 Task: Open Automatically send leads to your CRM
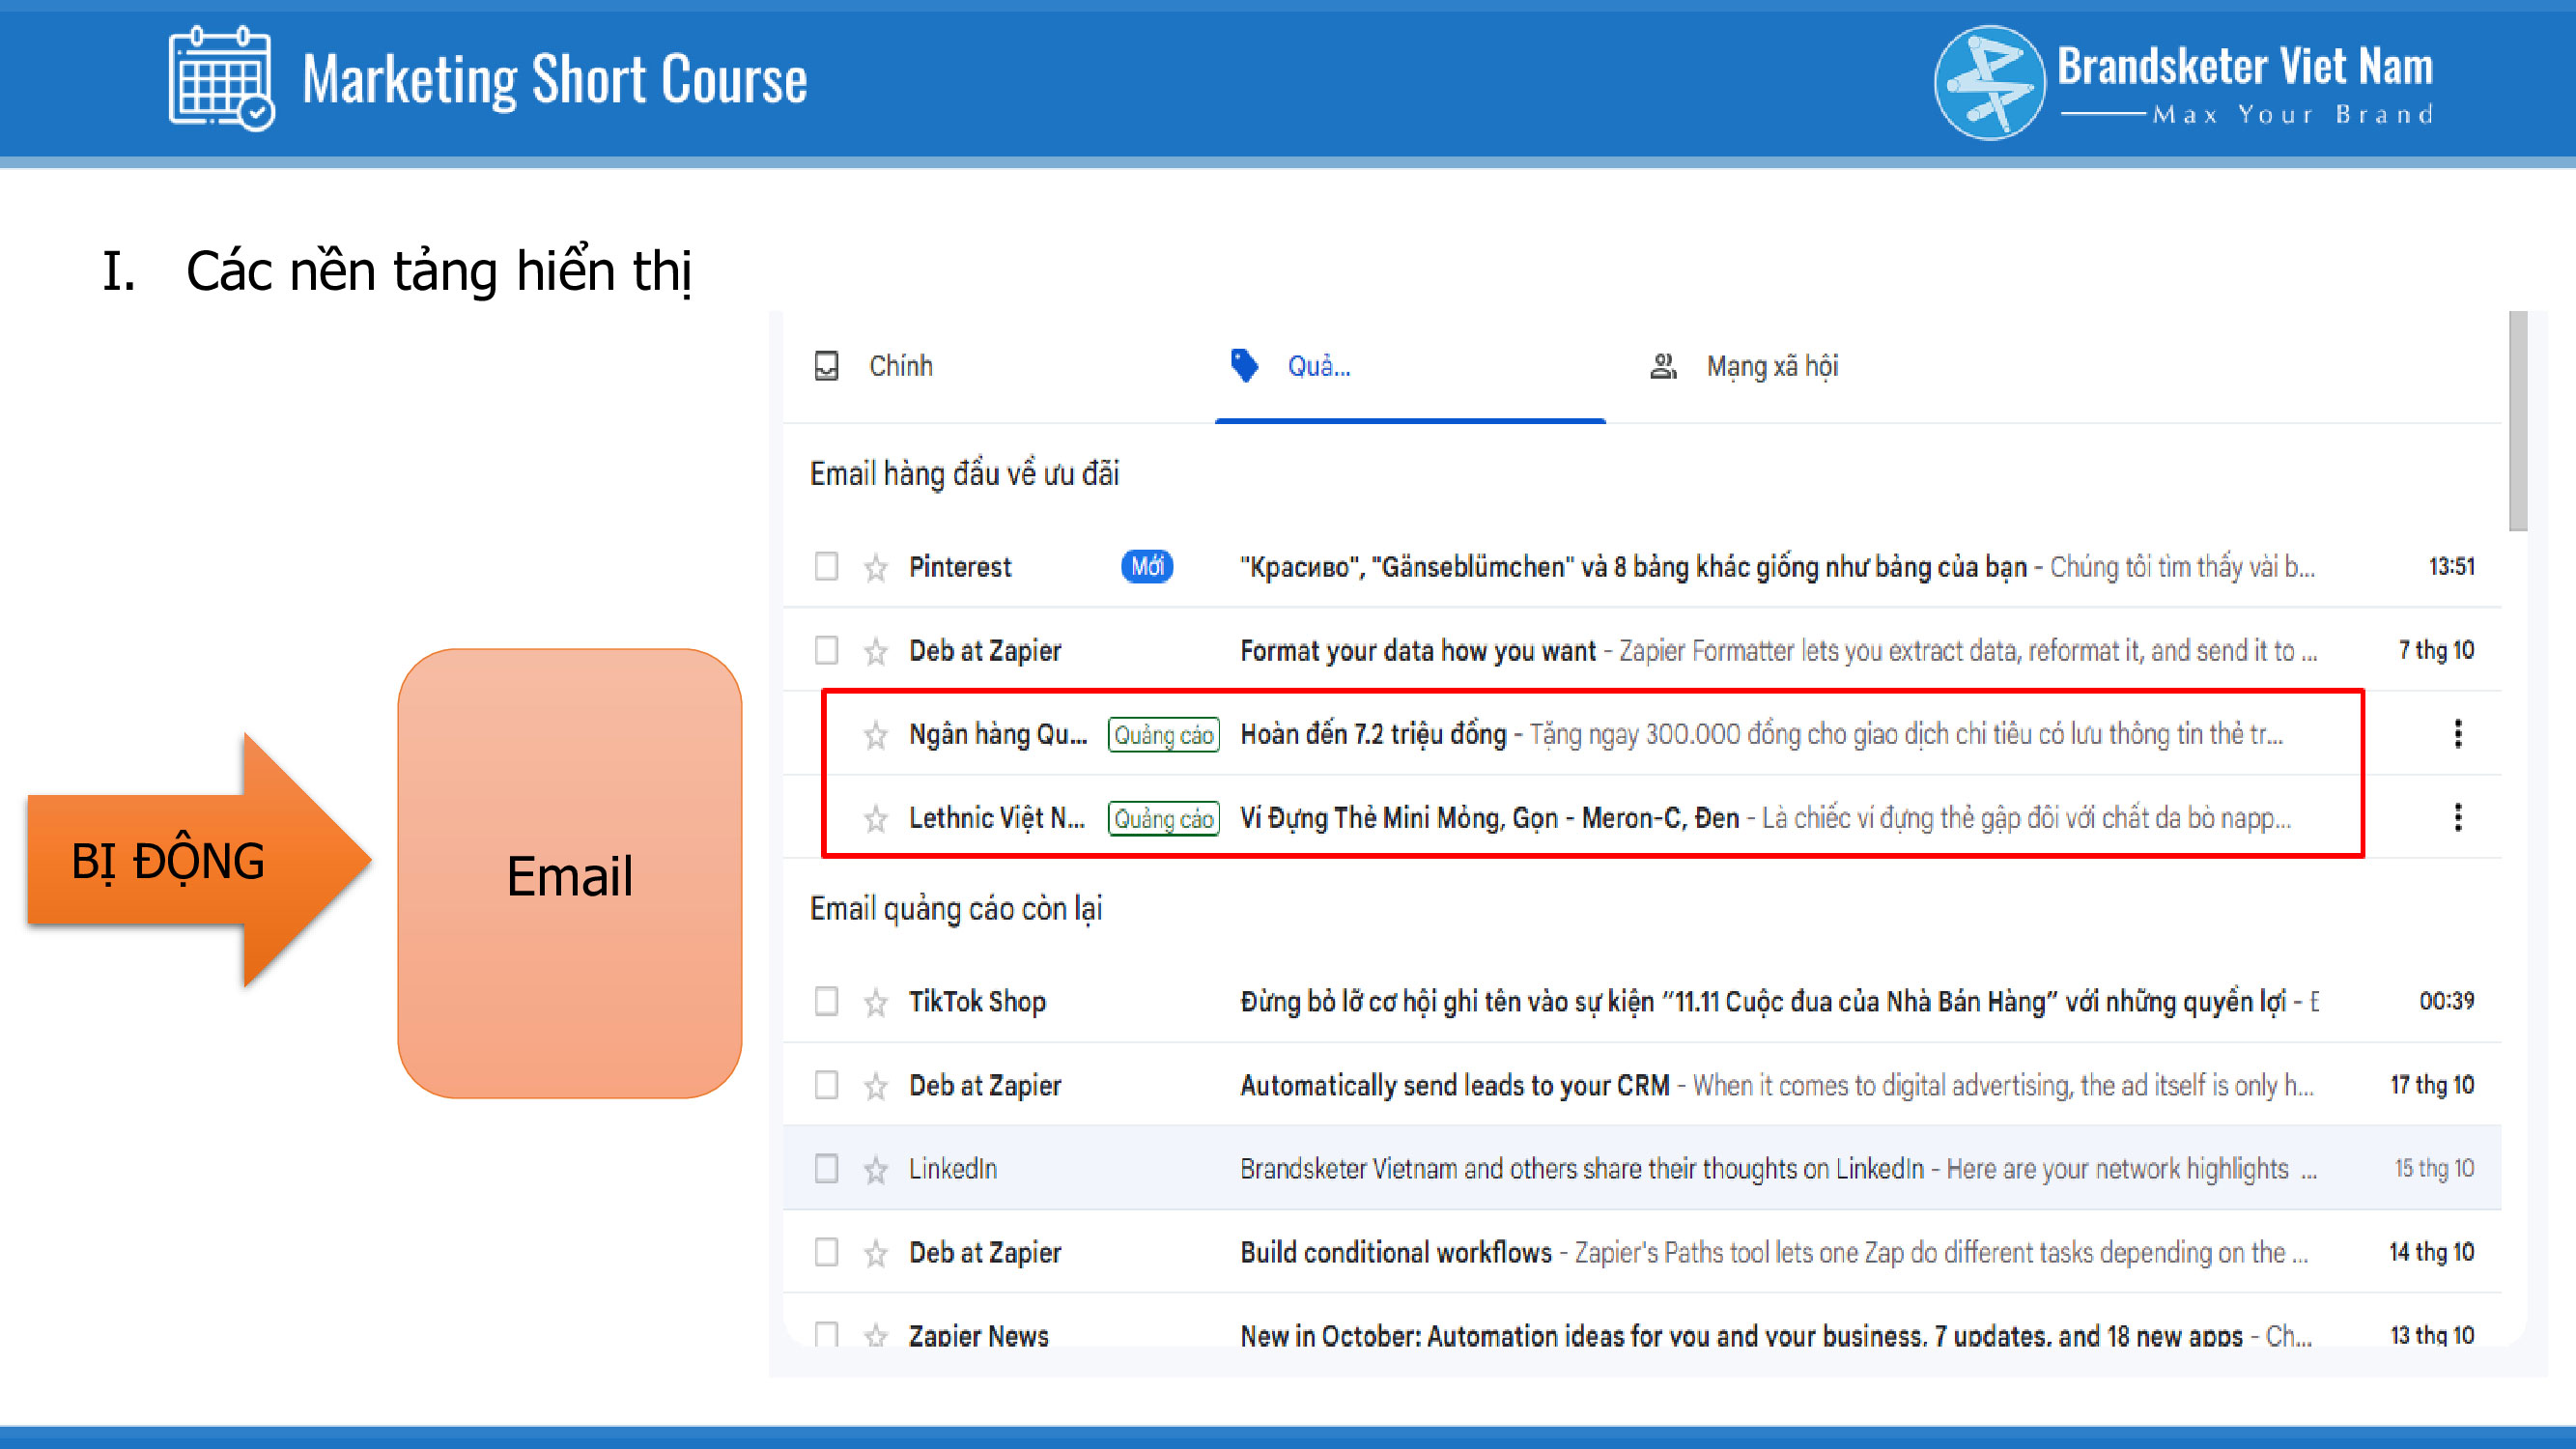(x=1455, y=1086)
